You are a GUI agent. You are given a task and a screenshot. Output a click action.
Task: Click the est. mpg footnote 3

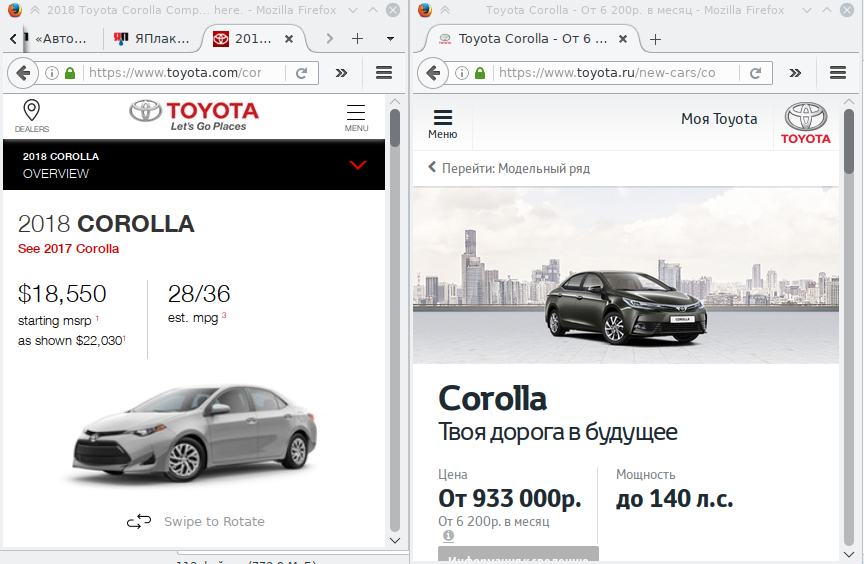tap(224, 316)
